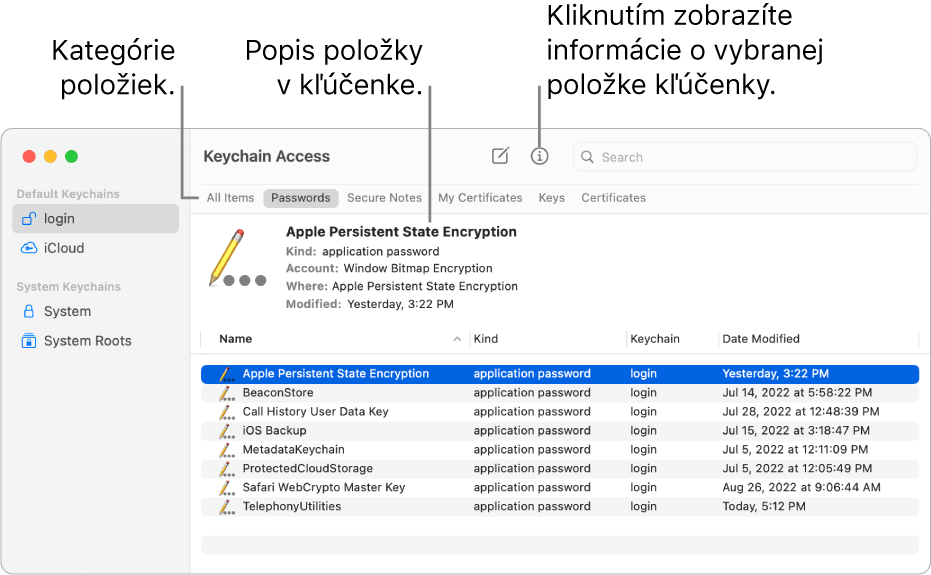Switch to All Items category
Image resolution: width=931 pixels, height=575 pixels.
pyautogui.click(x=230, y=198)
